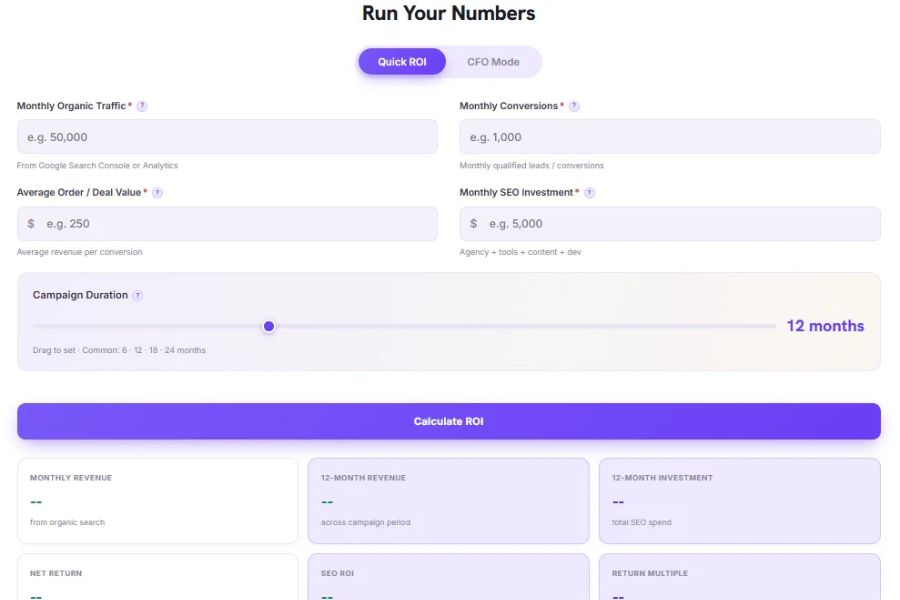Click the 'Return Multiple' card label
Image resolution: width=900 pixels, height=600 pixels.
click(650, 574)
